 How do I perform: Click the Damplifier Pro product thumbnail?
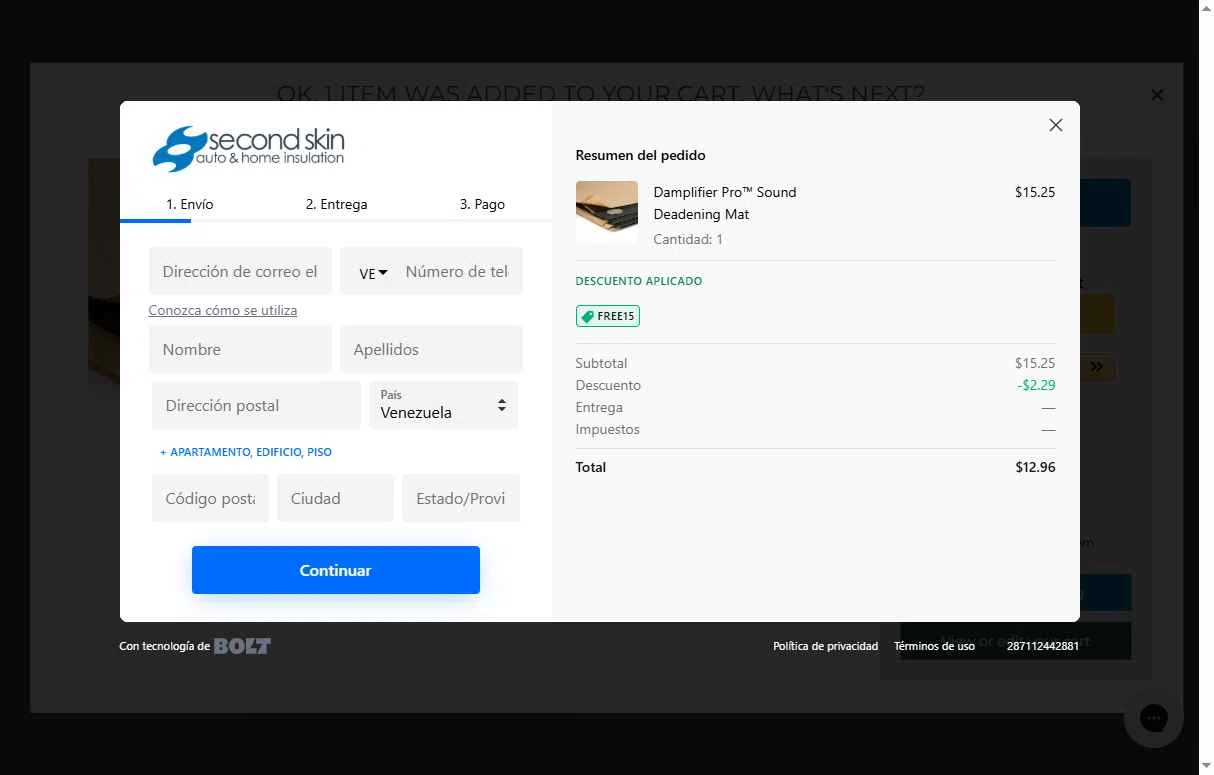point(607,210)
